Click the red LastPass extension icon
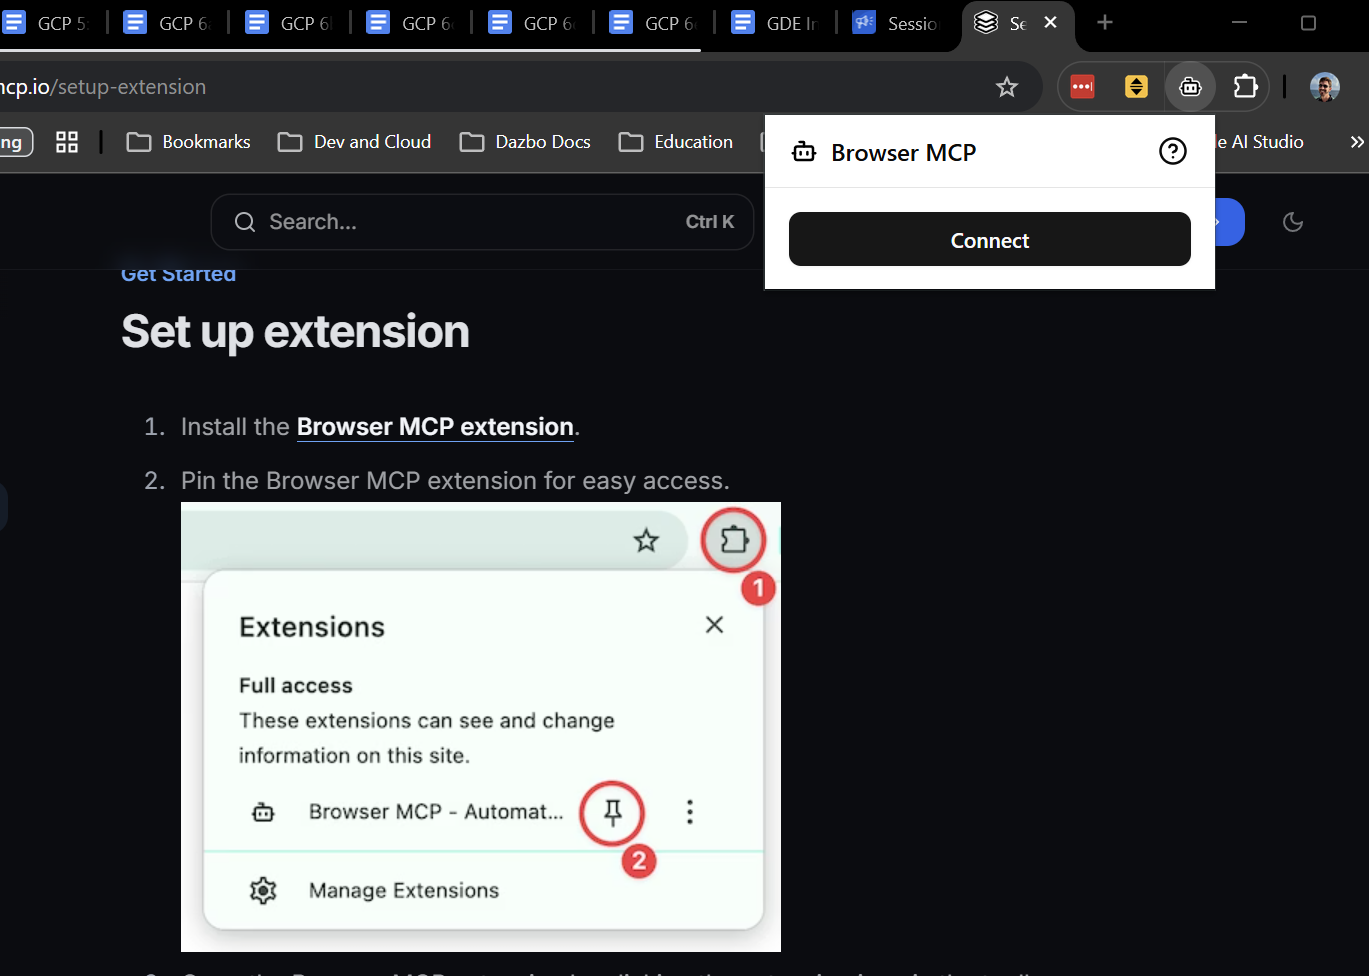 [x=1082, y=87]
